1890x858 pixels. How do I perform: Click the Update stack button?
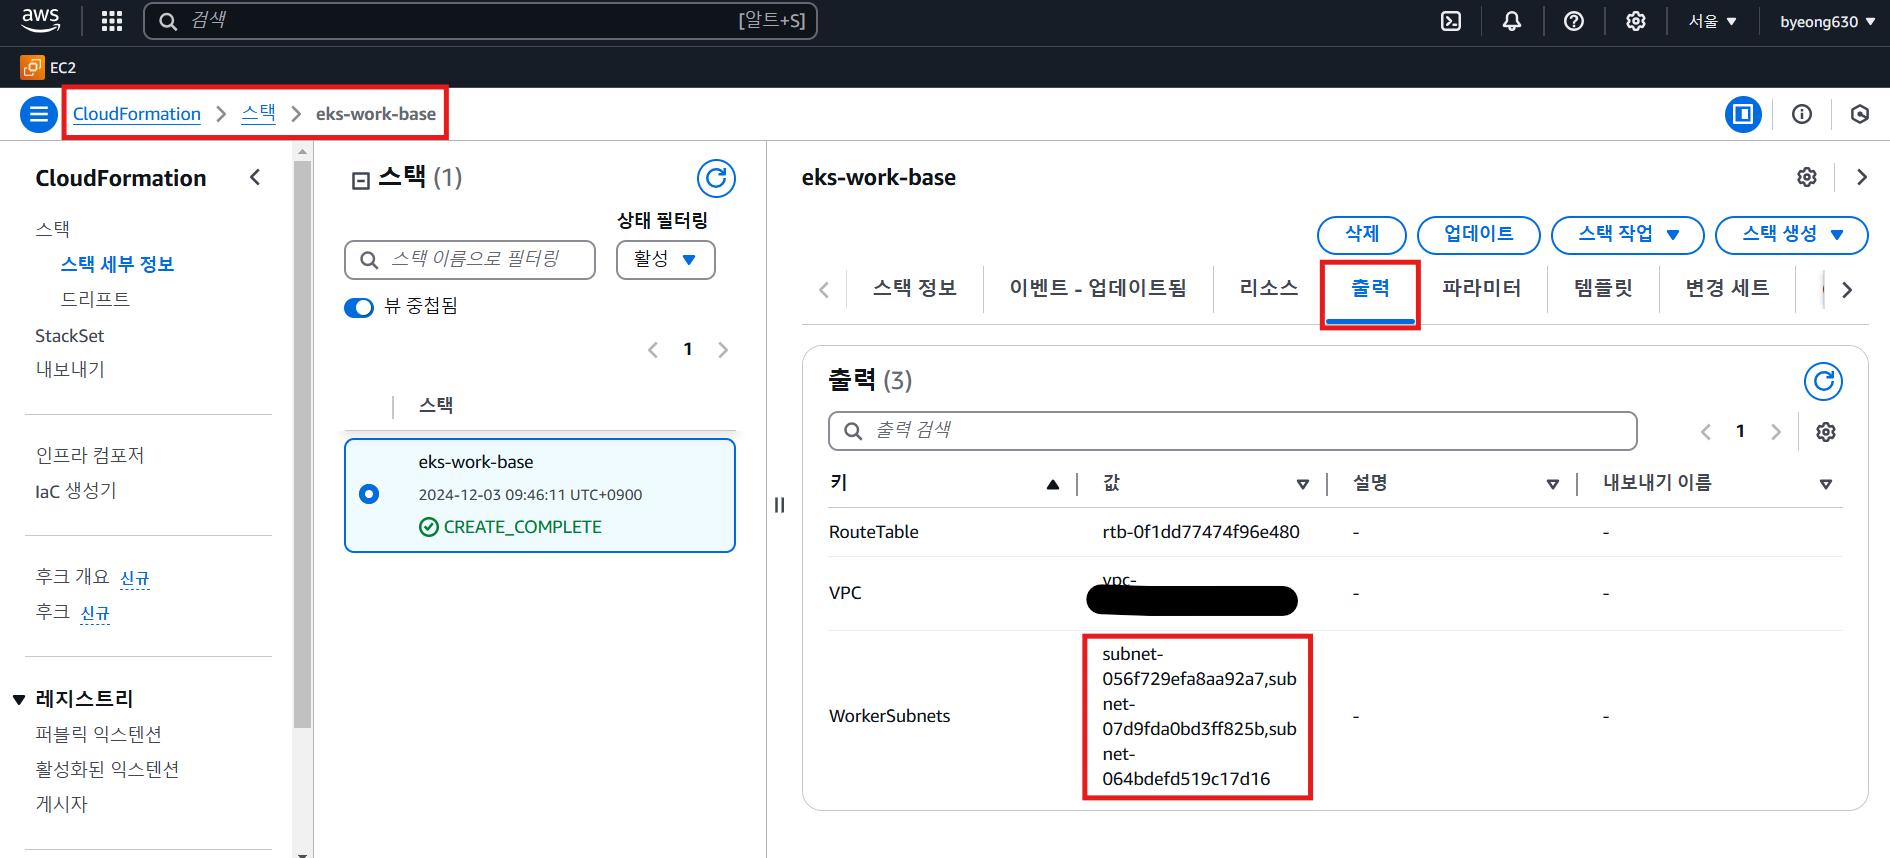1479,235
